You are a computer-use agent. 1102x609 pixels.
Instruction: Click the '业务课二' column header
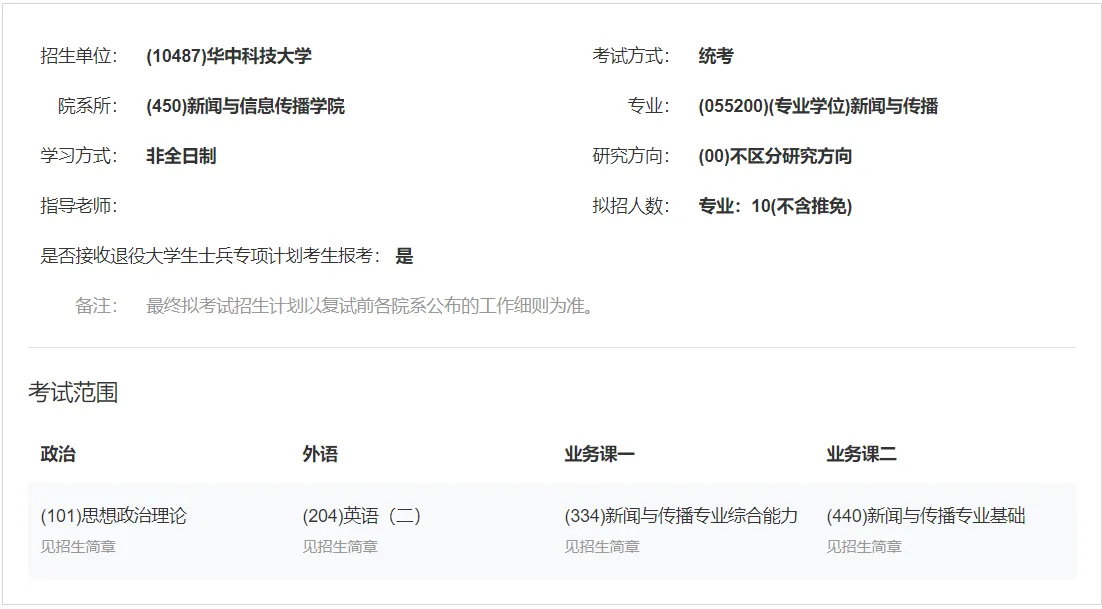click(x=862, y=454)
